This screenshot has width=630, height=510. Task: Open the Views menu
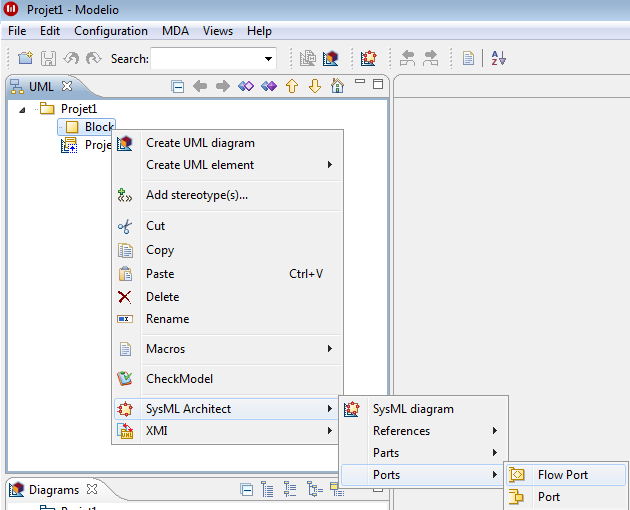[218, 31]
